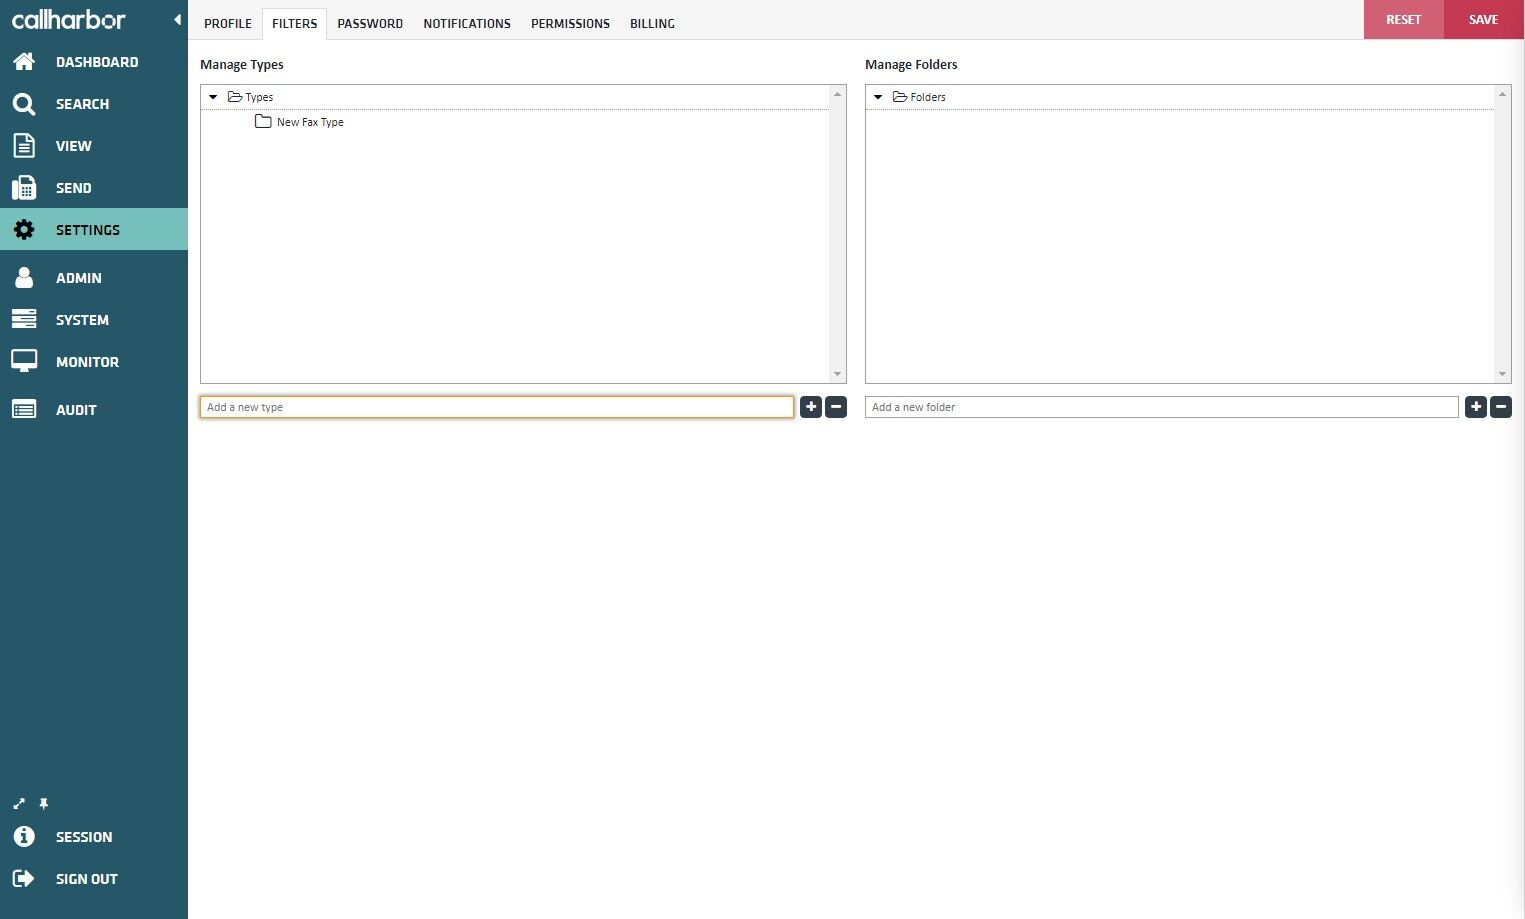Open the Profile tab
Screen dimensions: 1525x919
tap(228, 23)
